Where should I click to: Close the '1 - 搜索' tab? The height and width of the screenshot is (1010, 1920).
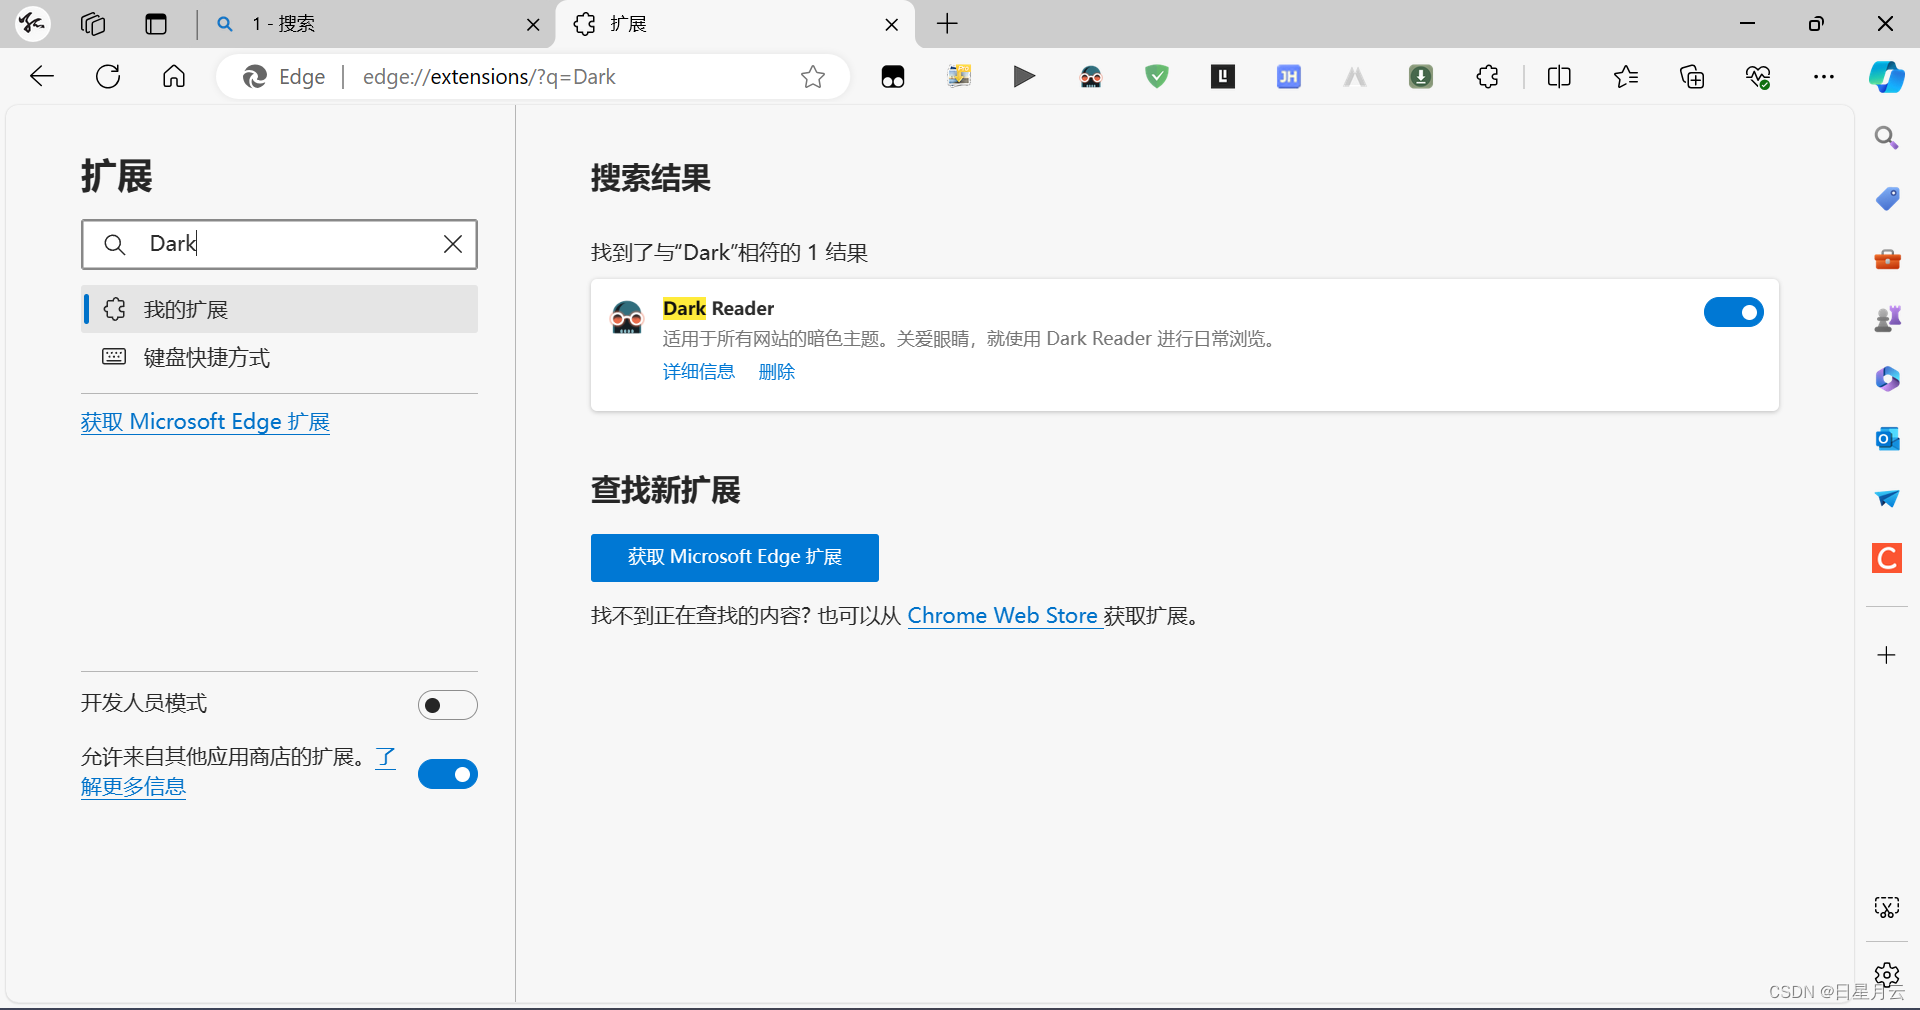click(x=533, y=25)
